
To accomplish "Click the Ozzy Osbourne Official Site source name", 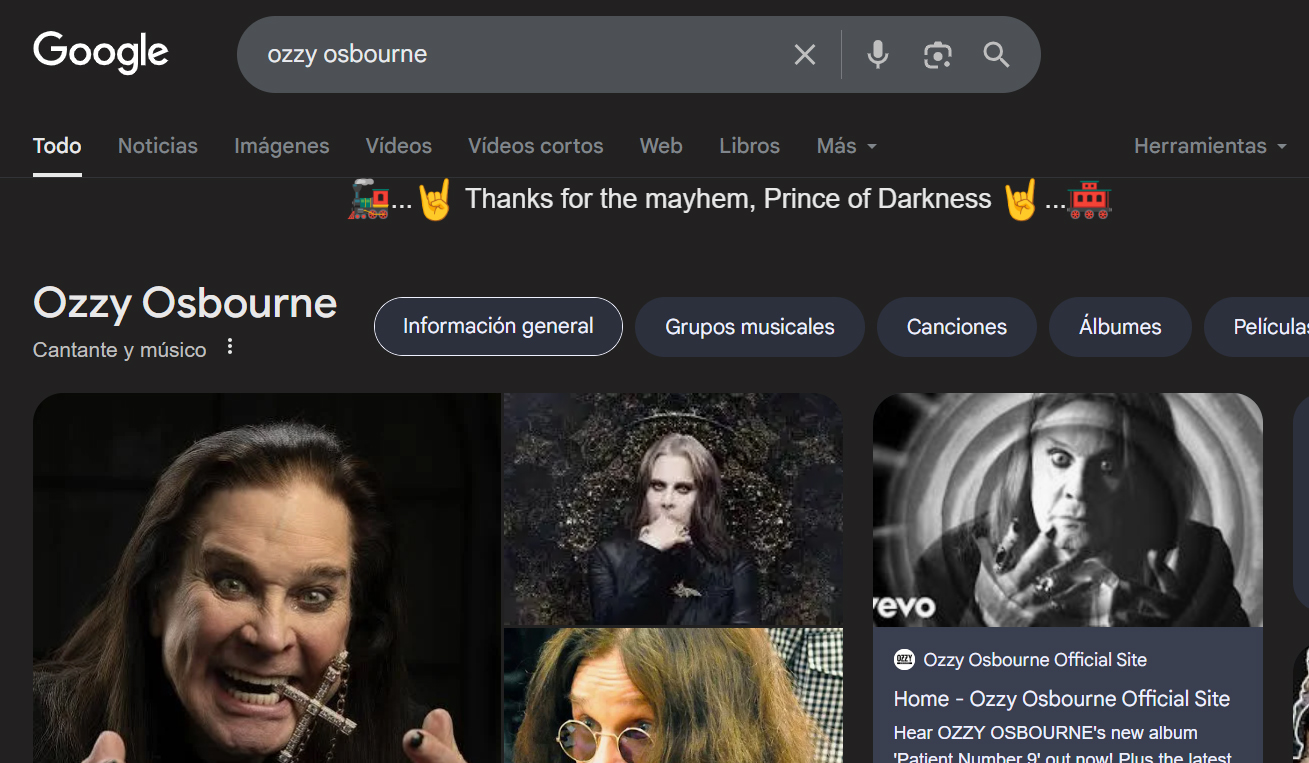I will tap(1035, 660).
